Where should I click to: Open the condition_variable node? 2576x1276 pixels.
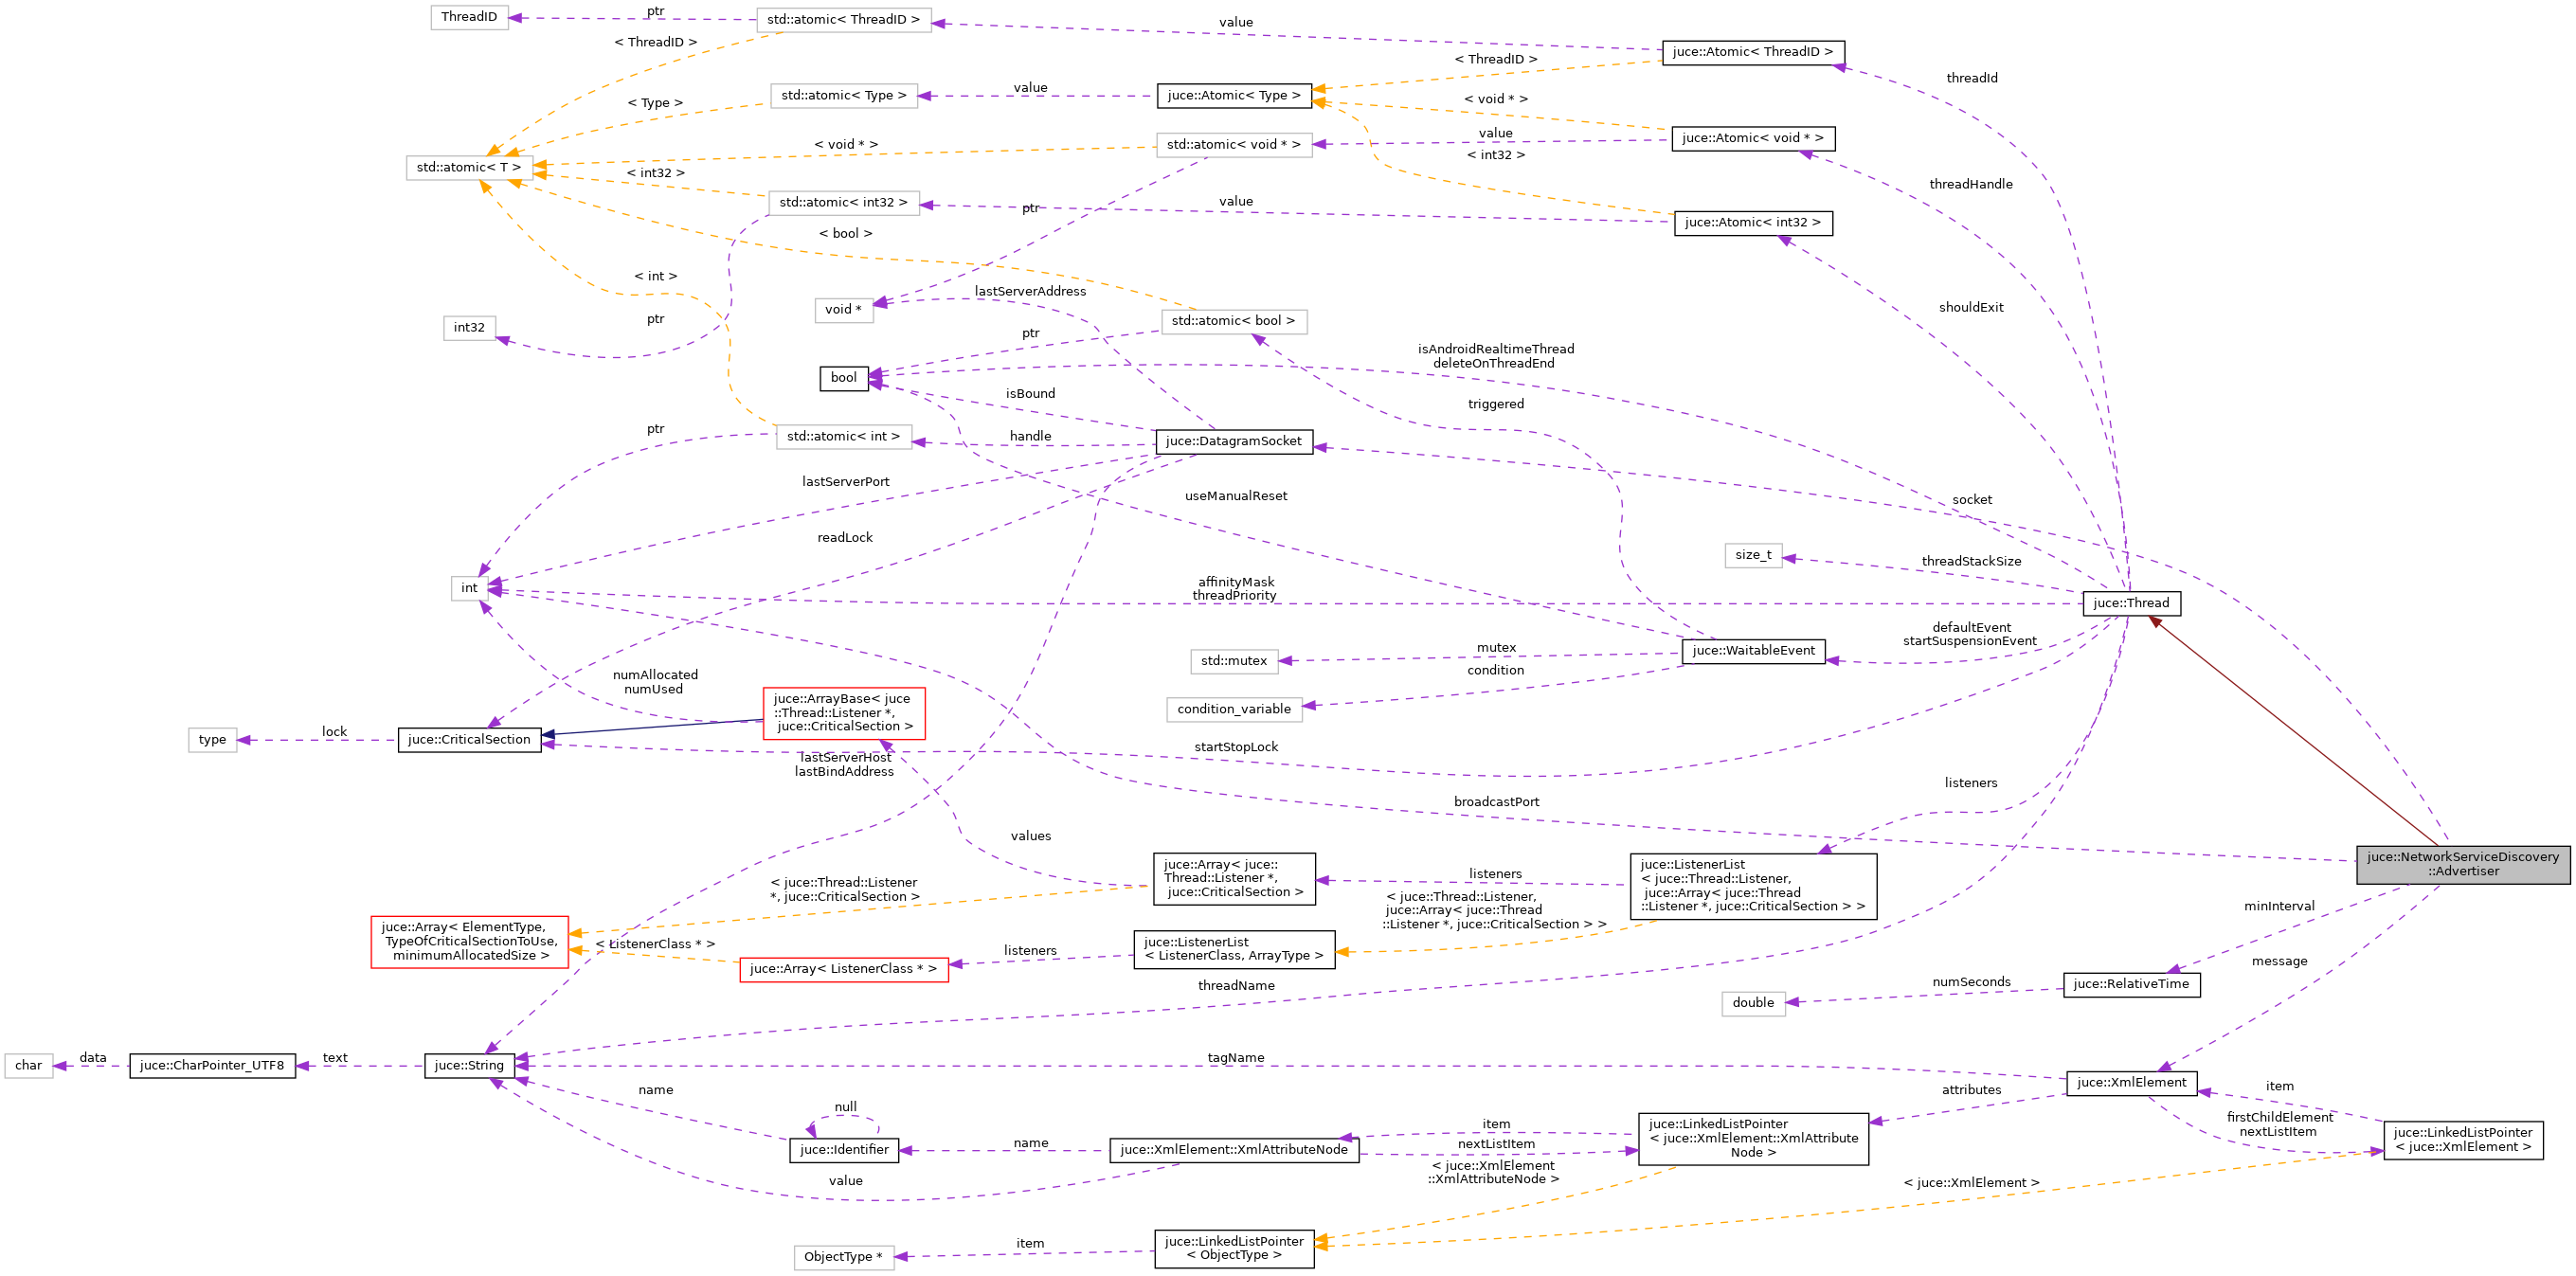point(1234,709)
